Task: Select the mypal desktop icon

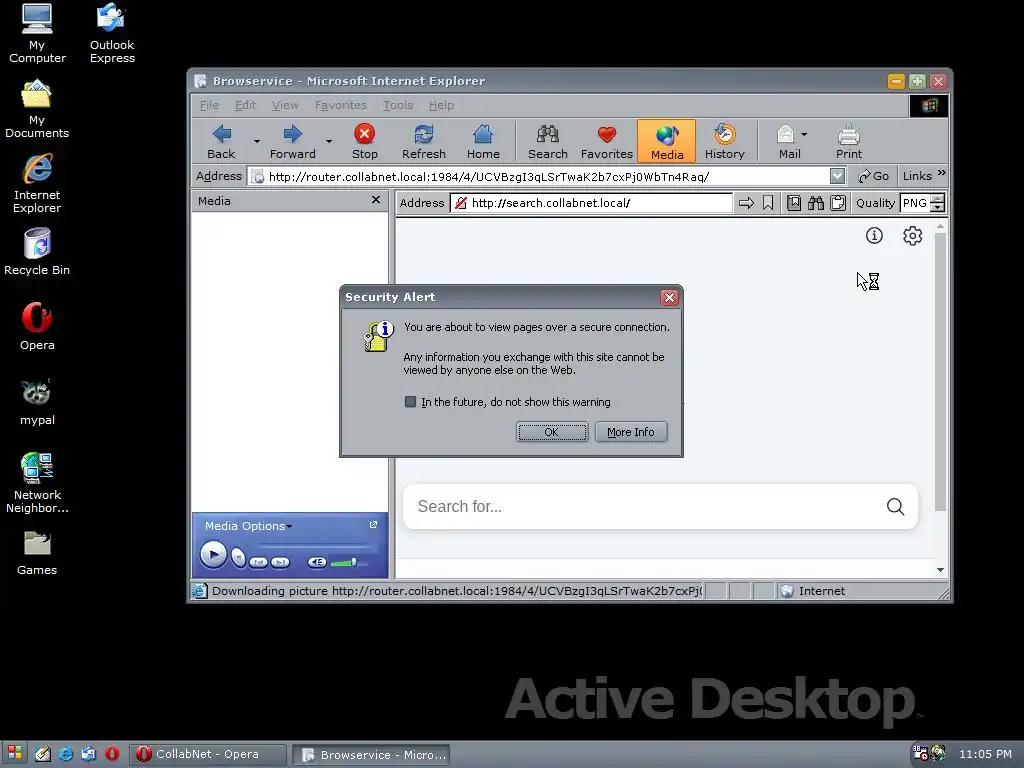Action: [37, 402]
